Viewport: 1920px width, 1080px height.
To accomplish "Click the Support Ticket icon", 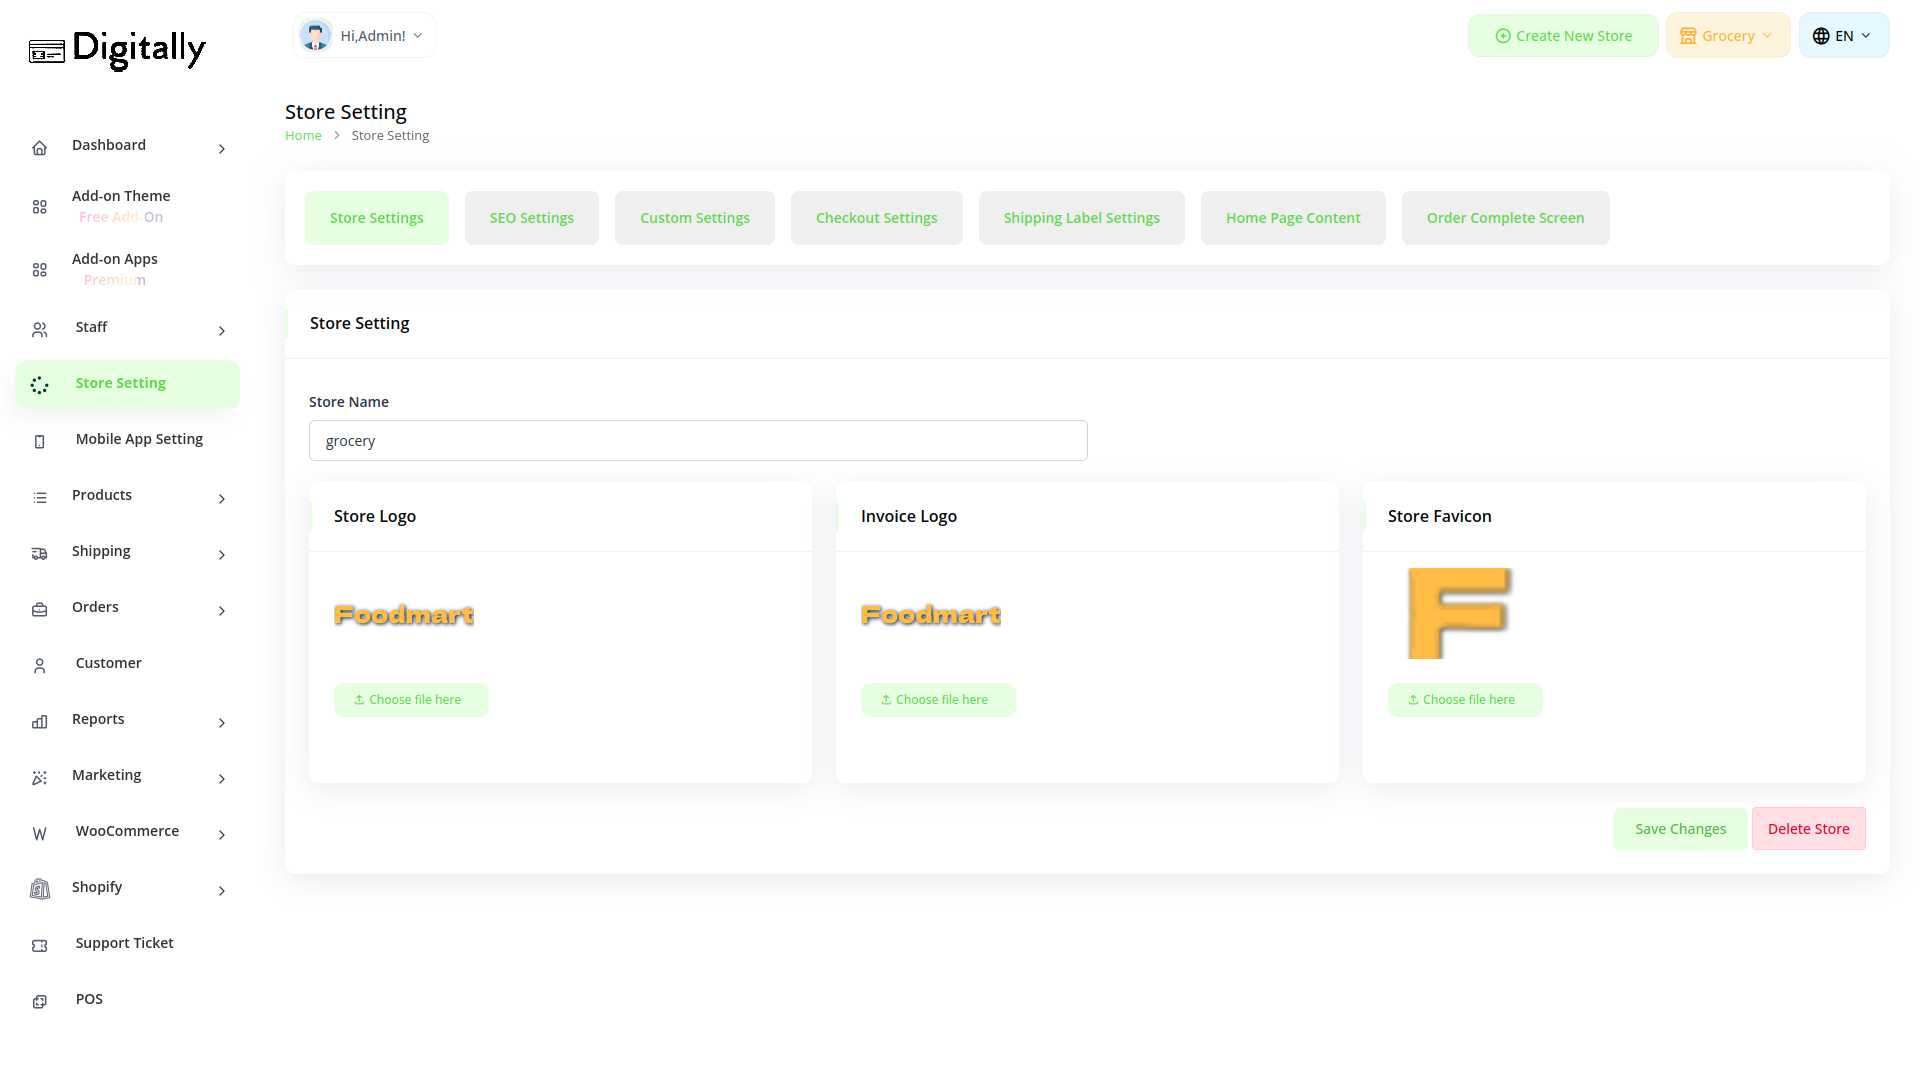I will [x=40, y=946].
